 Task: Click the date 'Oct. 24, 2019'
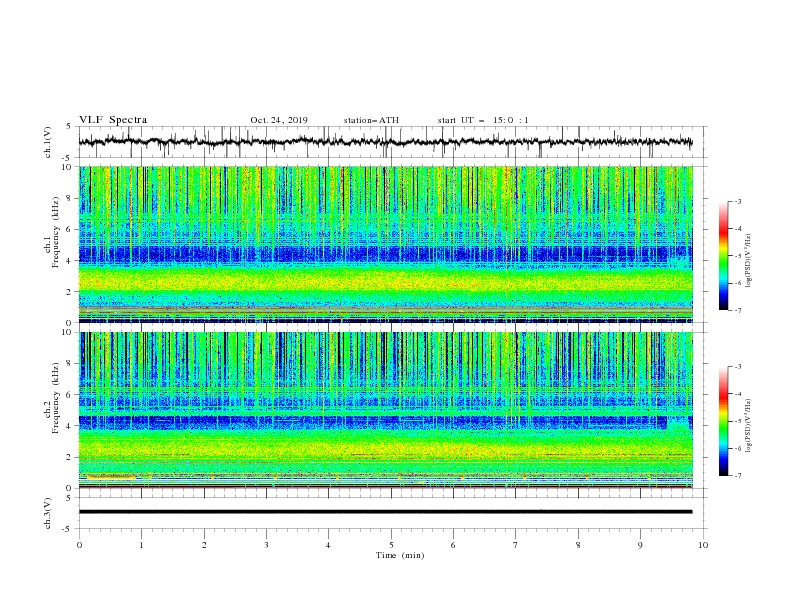(x=279, y=120)
